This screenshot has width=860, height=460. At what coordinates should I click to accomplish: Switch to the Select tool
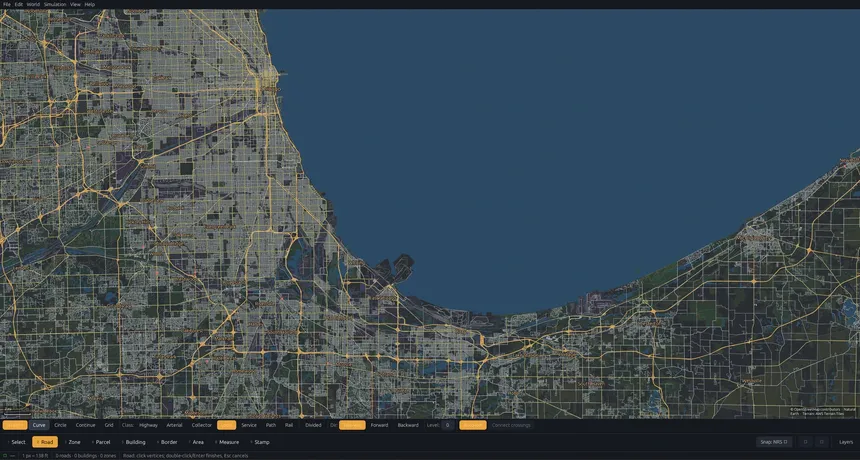point(16,442)
